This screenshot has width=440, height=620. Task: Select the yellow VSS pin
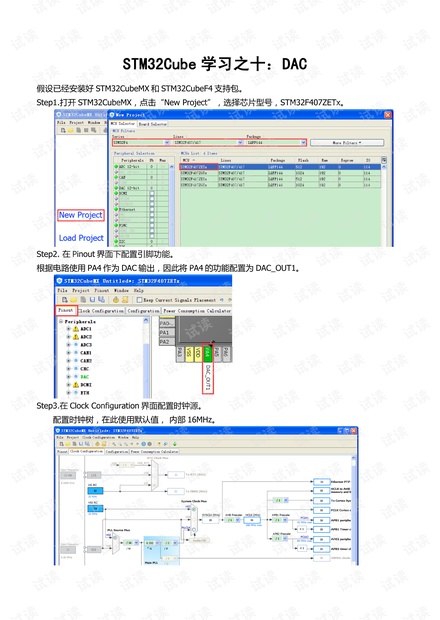point(189,353)
